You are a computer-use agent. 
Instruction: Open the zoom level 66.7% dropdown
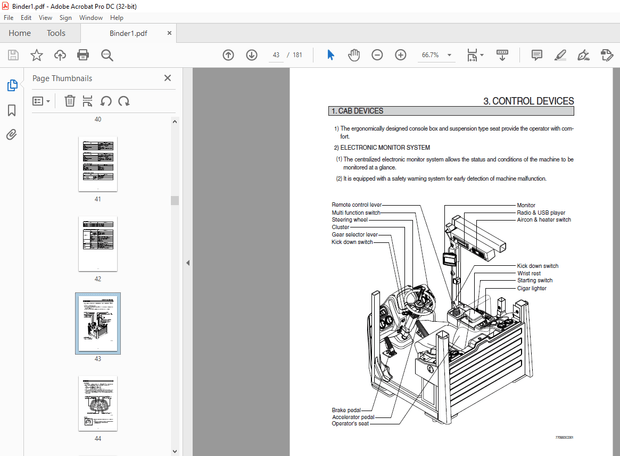(x=450, y=55)
